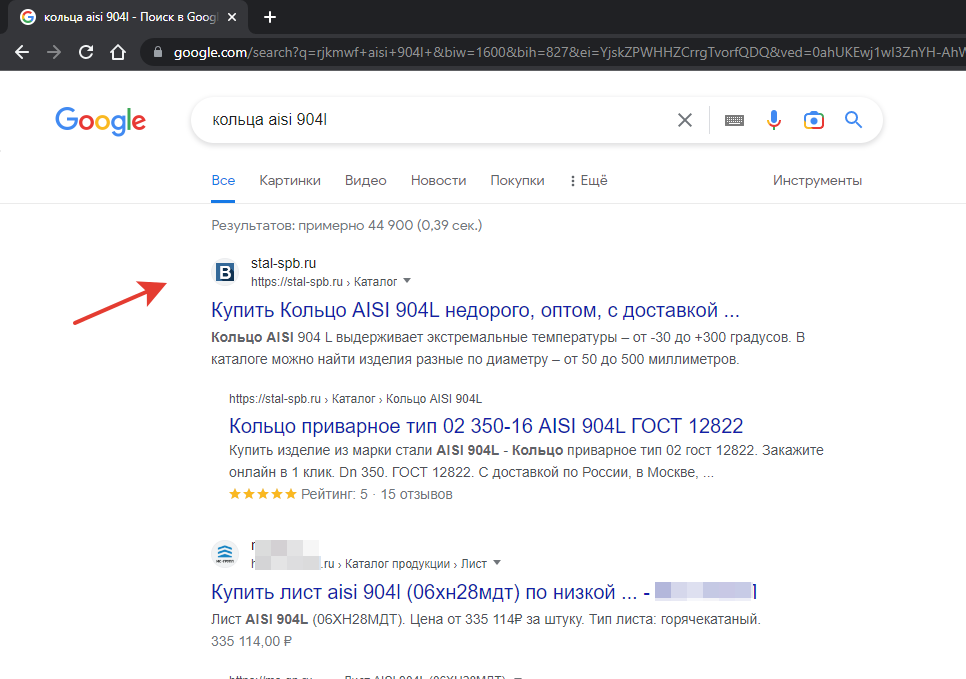Viewport: 966px width, 679px height.
Task: Click the Google logo
Action: pos(100,121)
